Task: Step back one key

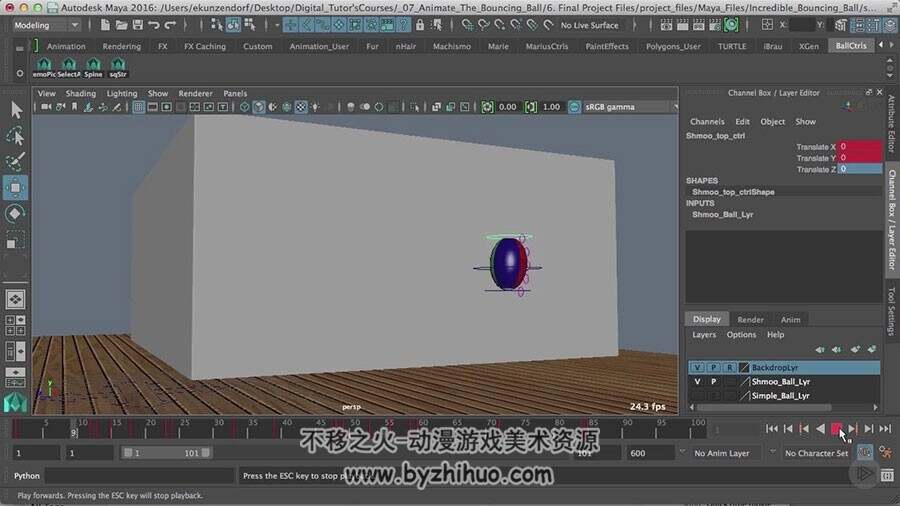Action: [804, 429]
